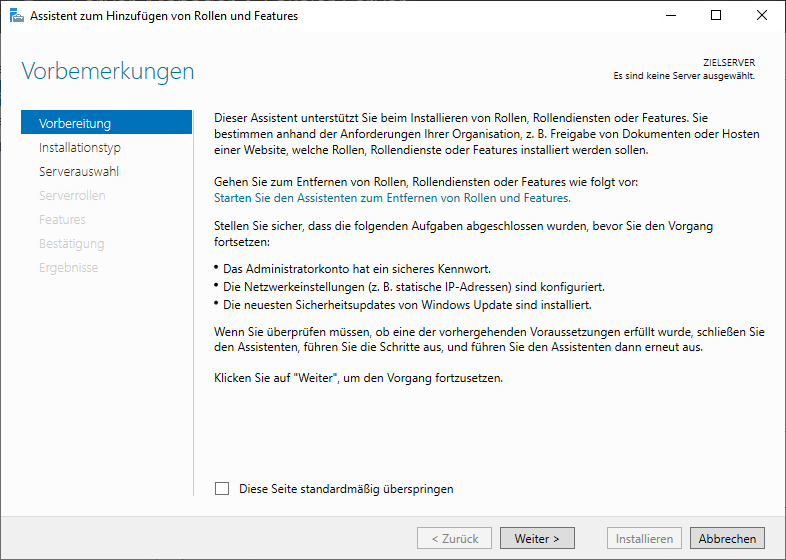Image resolution: width=786 pixels, height=560 pixels.
Task: Jump to the Features step
Action: (x=62, y=220)
